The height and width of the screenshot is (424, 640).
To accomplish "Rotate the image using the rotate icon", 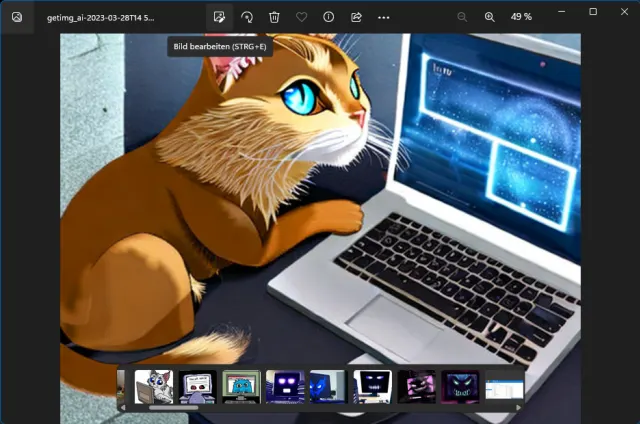I will click(x=247, y=17).
